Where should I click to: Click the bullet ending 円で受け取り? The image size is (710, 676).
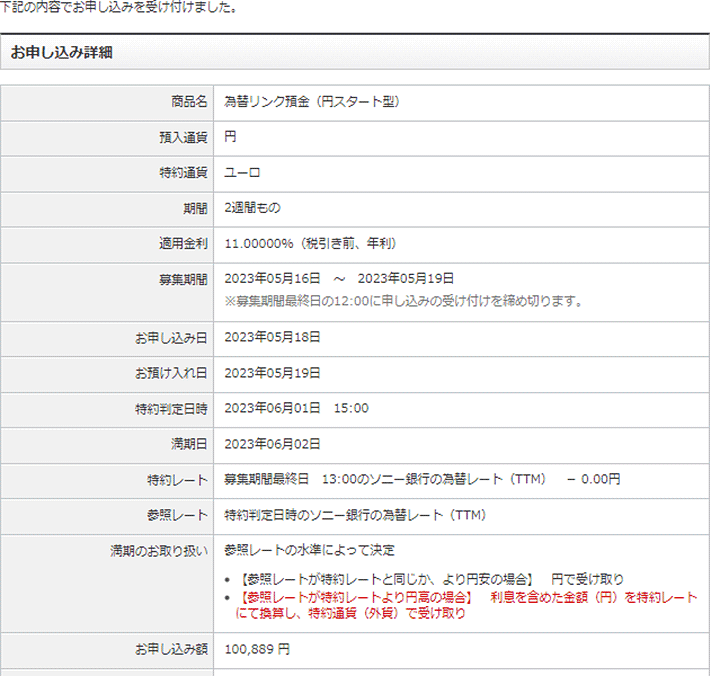[430, 579]
